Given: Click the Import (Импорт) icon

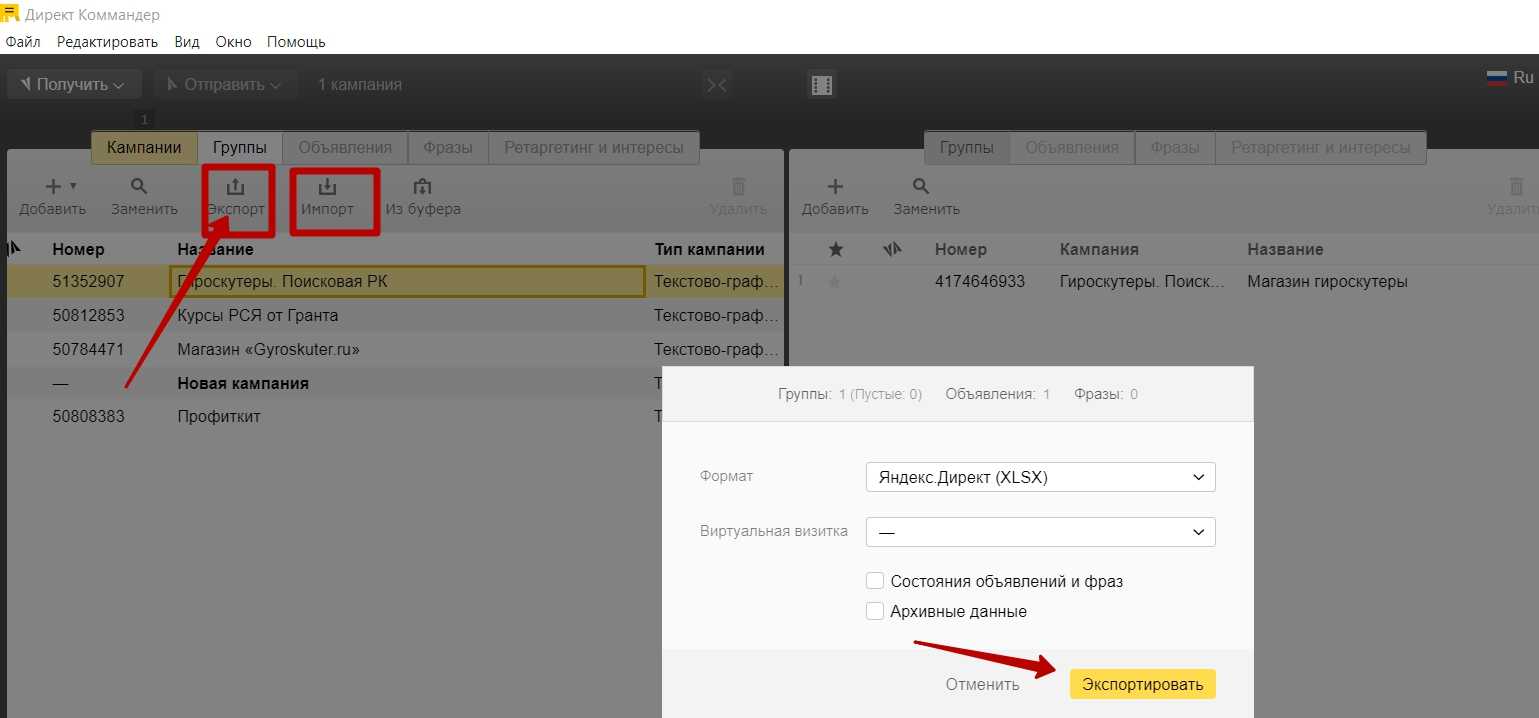Looking at the screenshot, I should [327, 187].
